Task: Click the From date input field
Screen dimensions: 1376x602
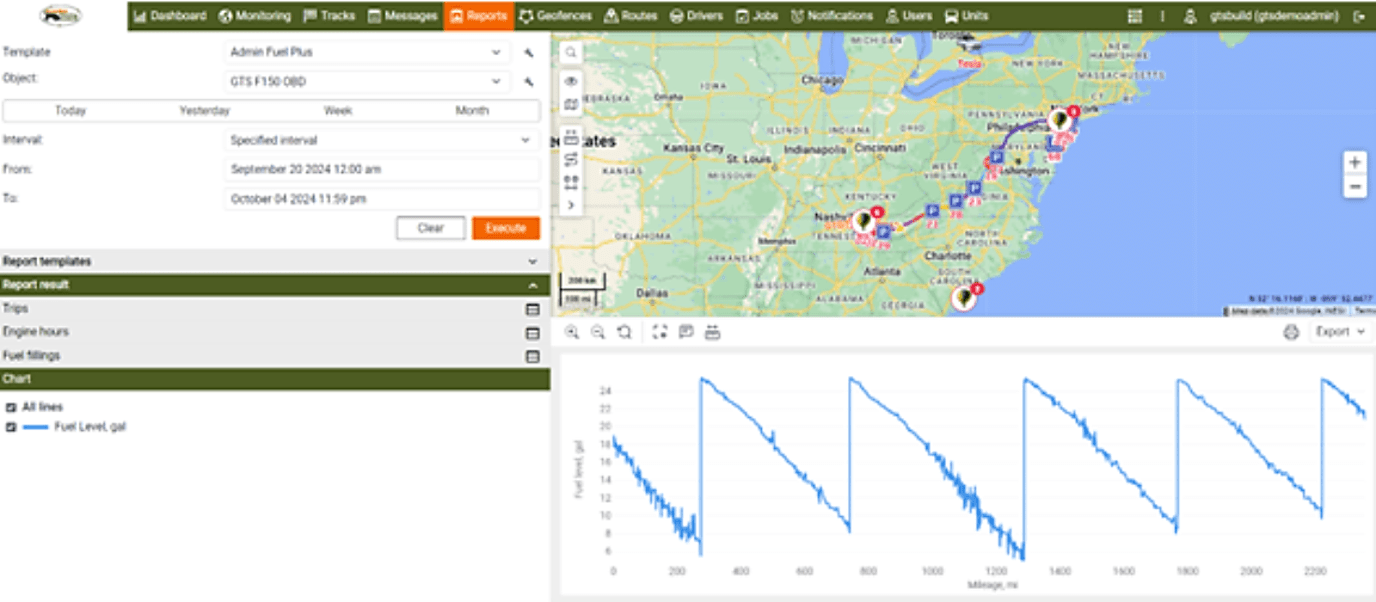Action: pyautogui.click(x=381, y=170)
